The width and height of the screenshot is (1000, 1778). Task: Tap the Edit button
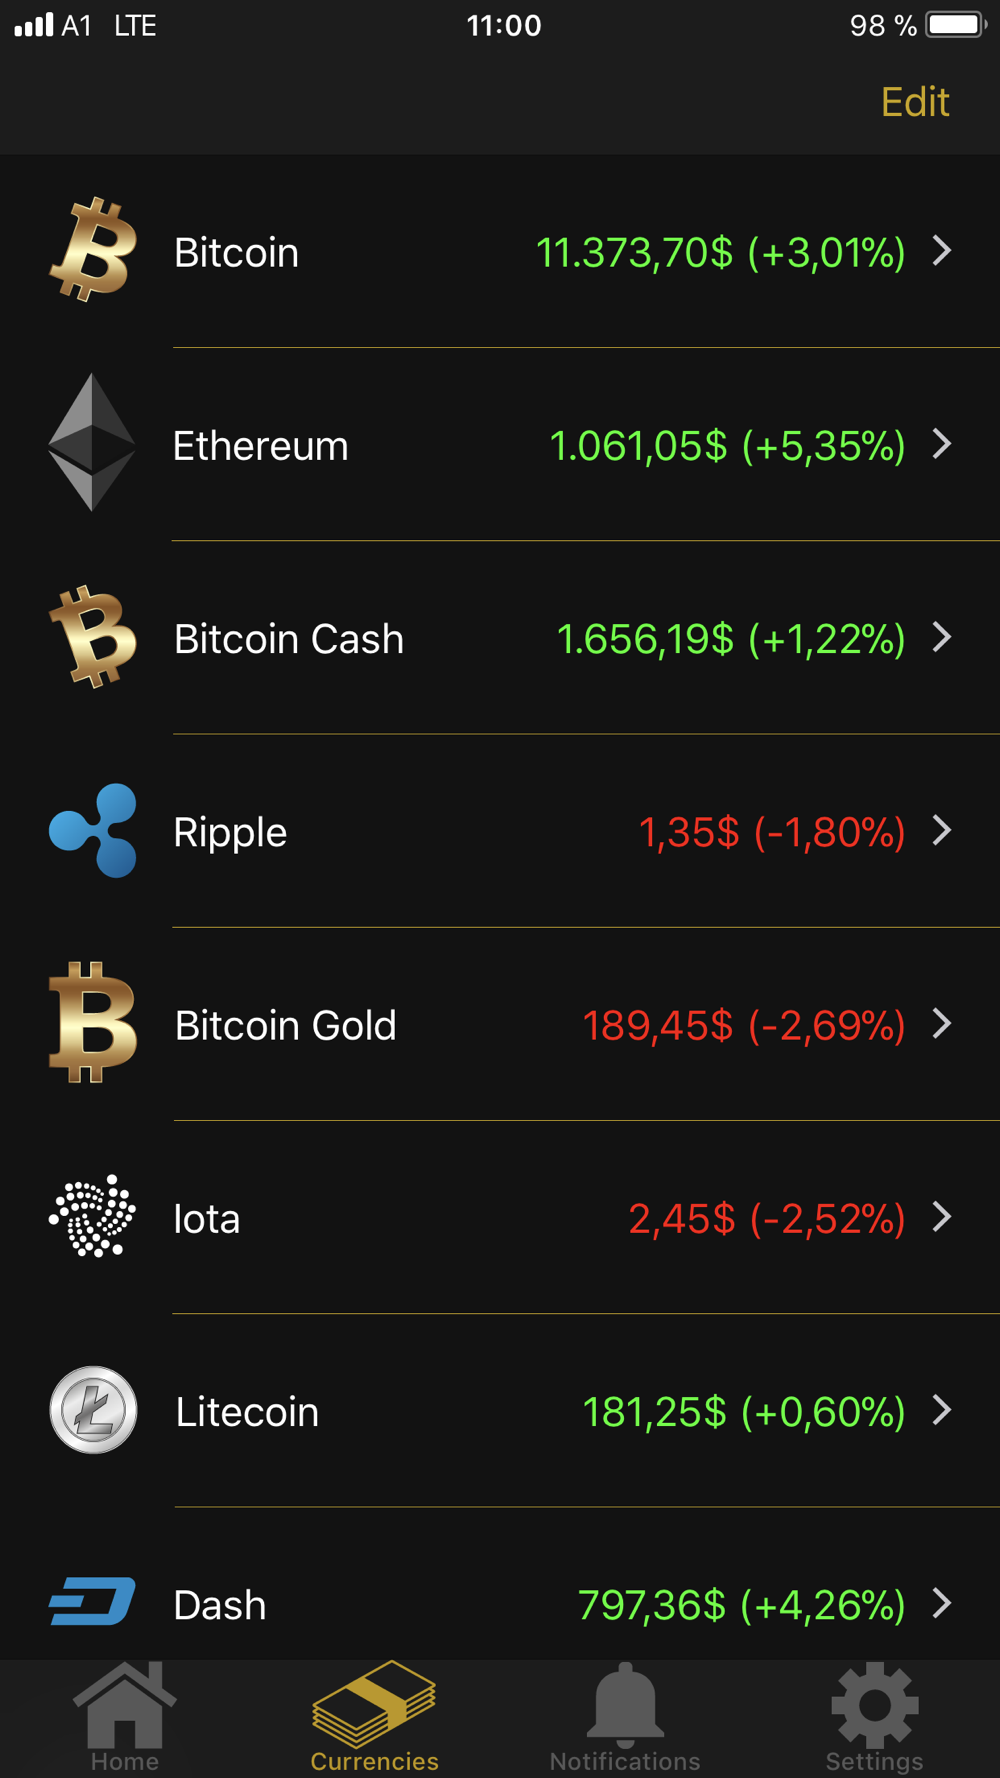pyautogui.click(x=915, y=102)
